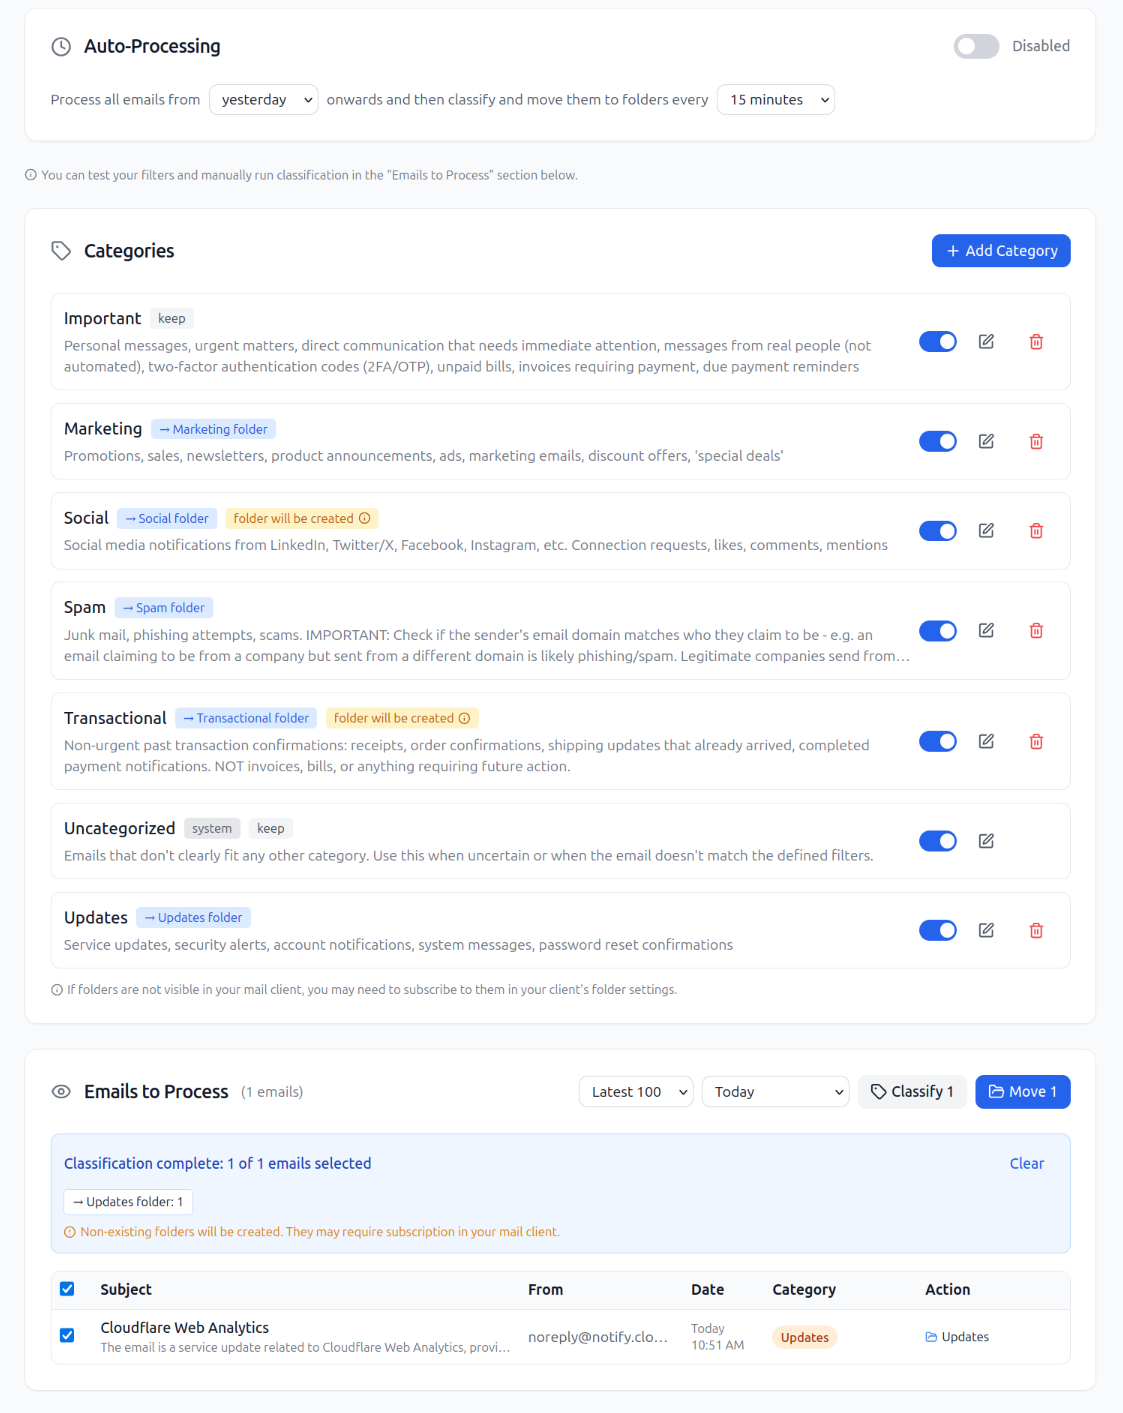This screenshot has height=1413, width=1123.
Task: Click the tag icon beside the Categories heading
Action: coord(61,250)
